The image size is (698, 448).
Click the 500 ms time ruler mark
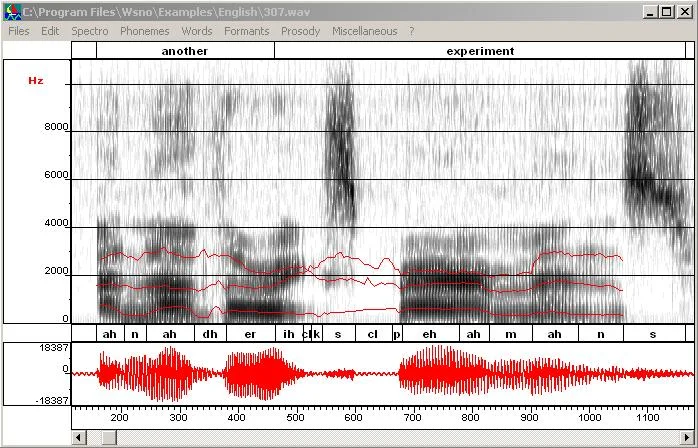[x=295, y=417]
